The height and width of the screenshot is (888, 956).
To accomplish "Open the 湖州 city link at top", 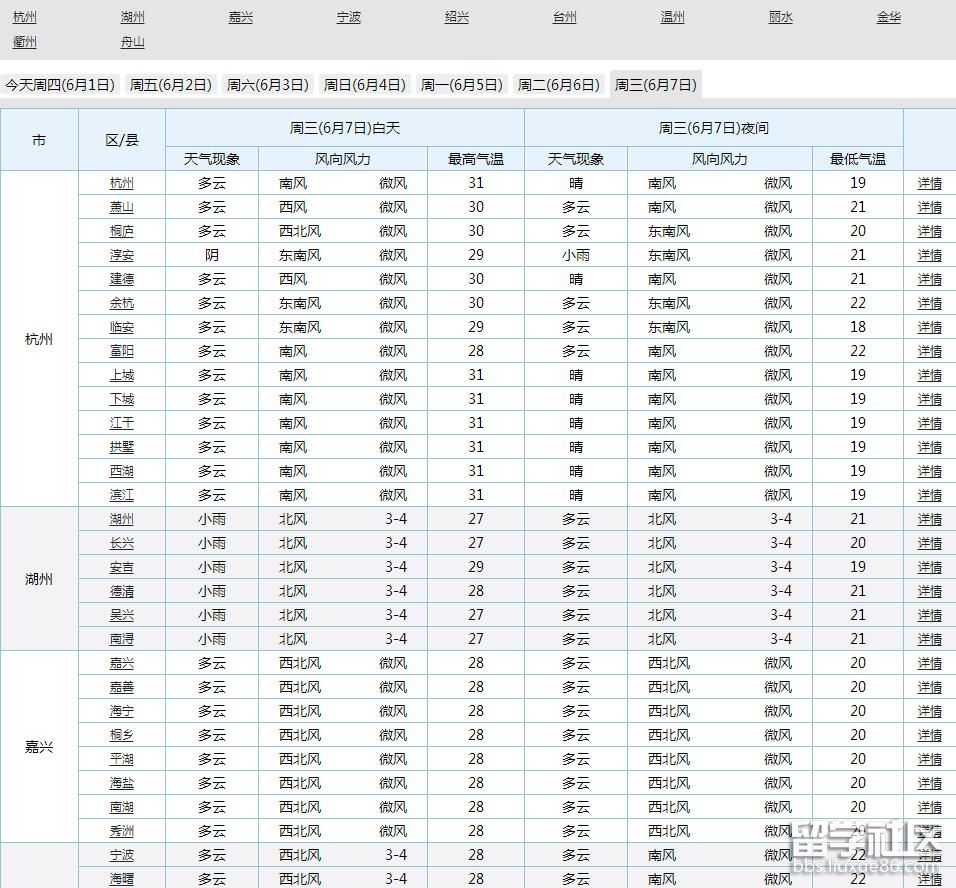I will click(x=132, y=17).
